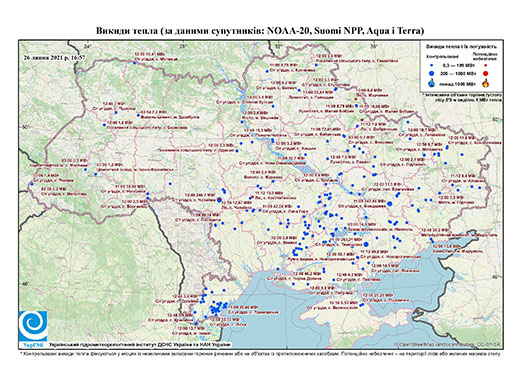Click the map title about heat emissions

[x=260, y=31]
